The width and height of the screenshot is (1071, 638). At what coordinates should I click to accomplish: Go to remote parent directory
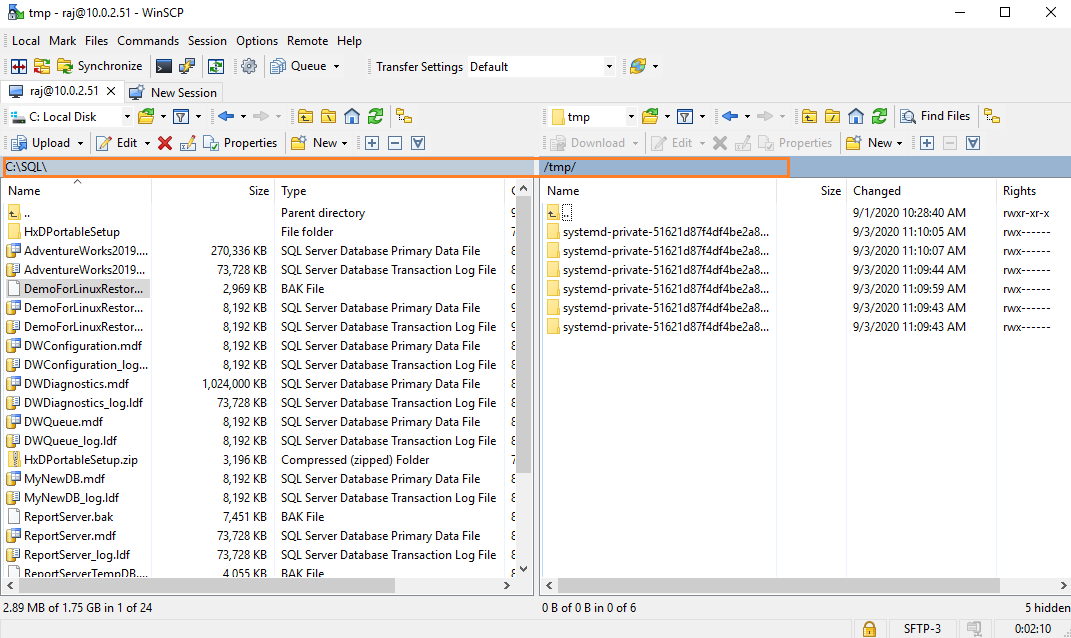point(809,116)
